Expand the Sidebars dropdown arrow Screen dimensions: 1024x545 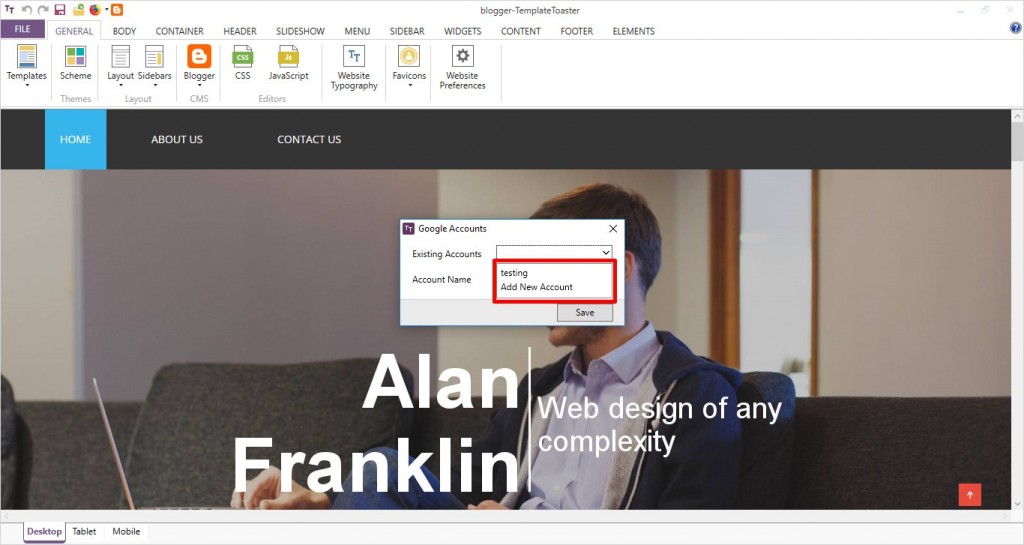click(x=155, y=86)
